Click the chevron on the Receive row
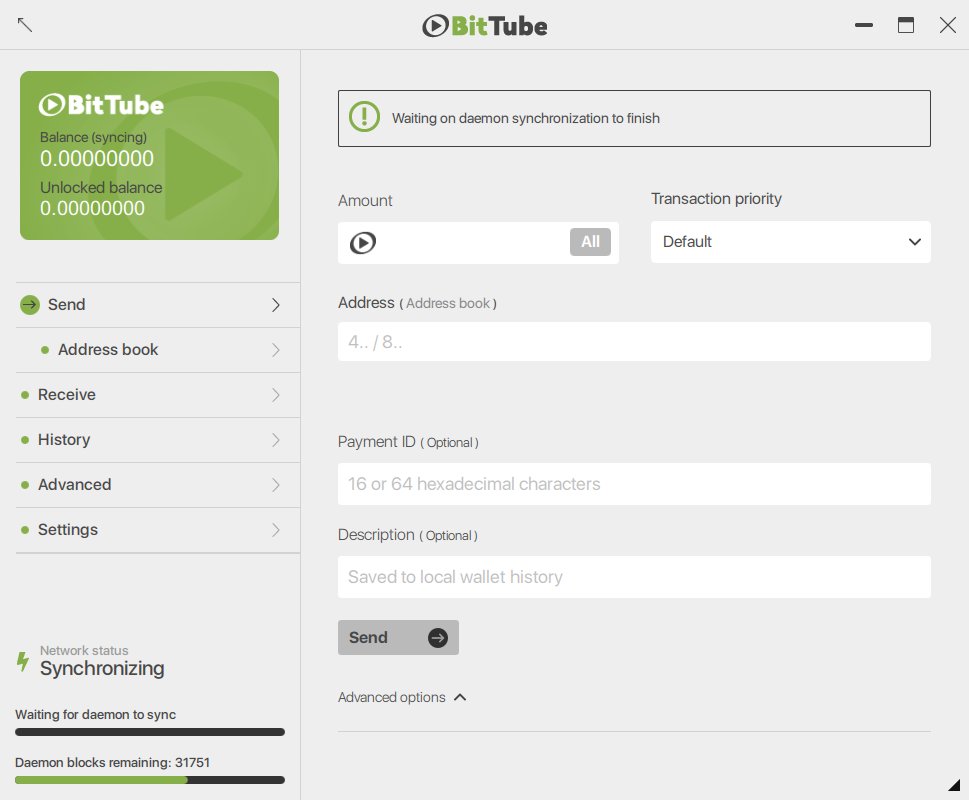Image resolution: width=969 pixels, height=800 pixels. click(276, 395)
